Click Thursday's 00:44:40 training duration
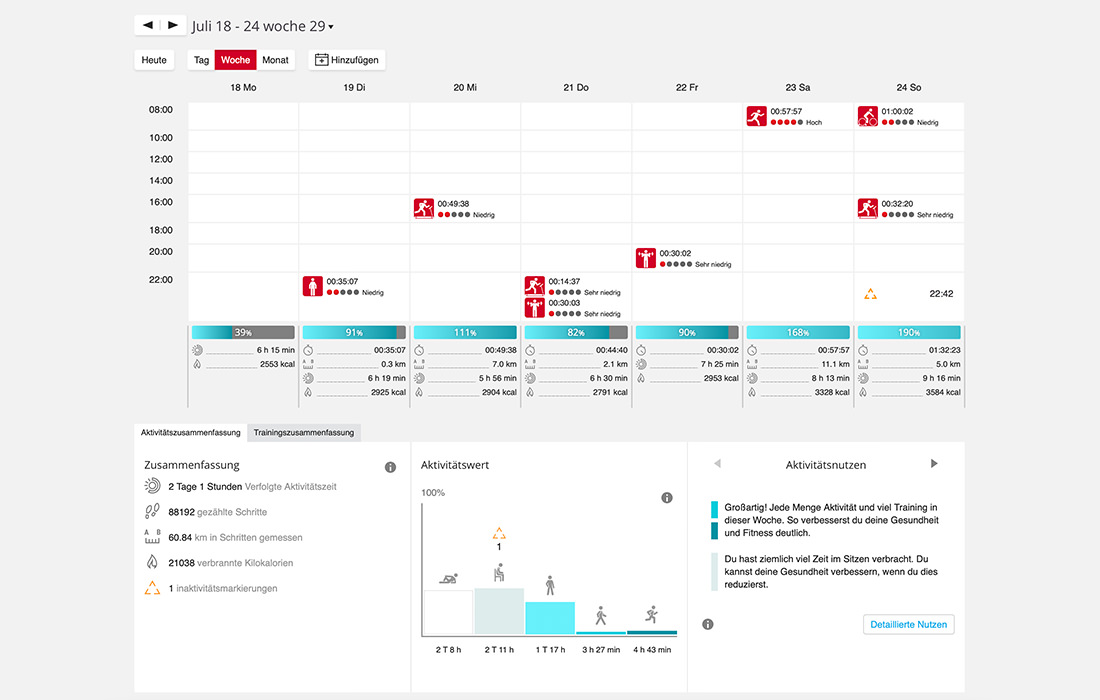Image resolution: width=1100 pixels, height=700 pixels. coord(612,350)
